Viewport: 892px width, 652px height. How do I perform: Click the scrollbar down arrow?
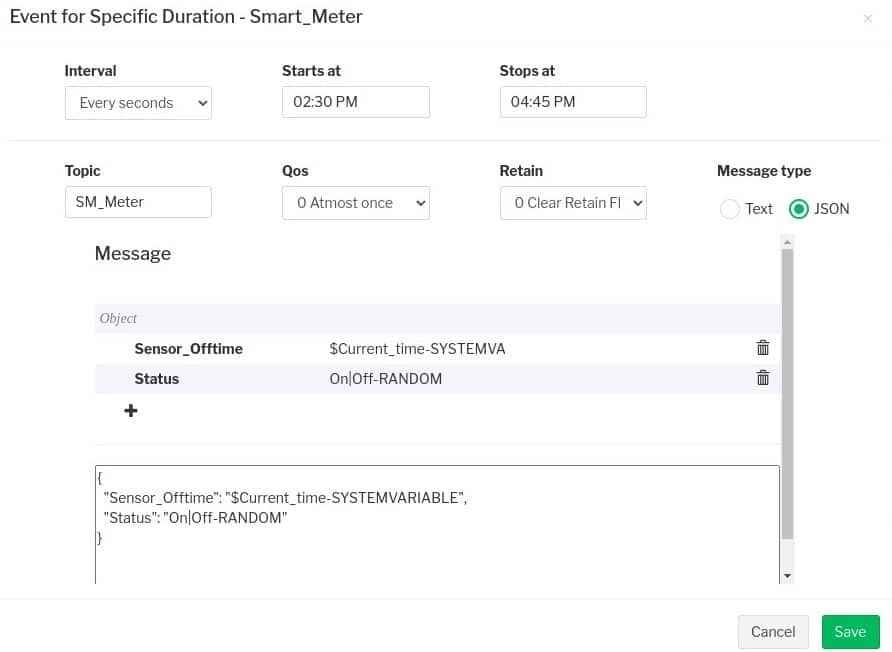787,576
